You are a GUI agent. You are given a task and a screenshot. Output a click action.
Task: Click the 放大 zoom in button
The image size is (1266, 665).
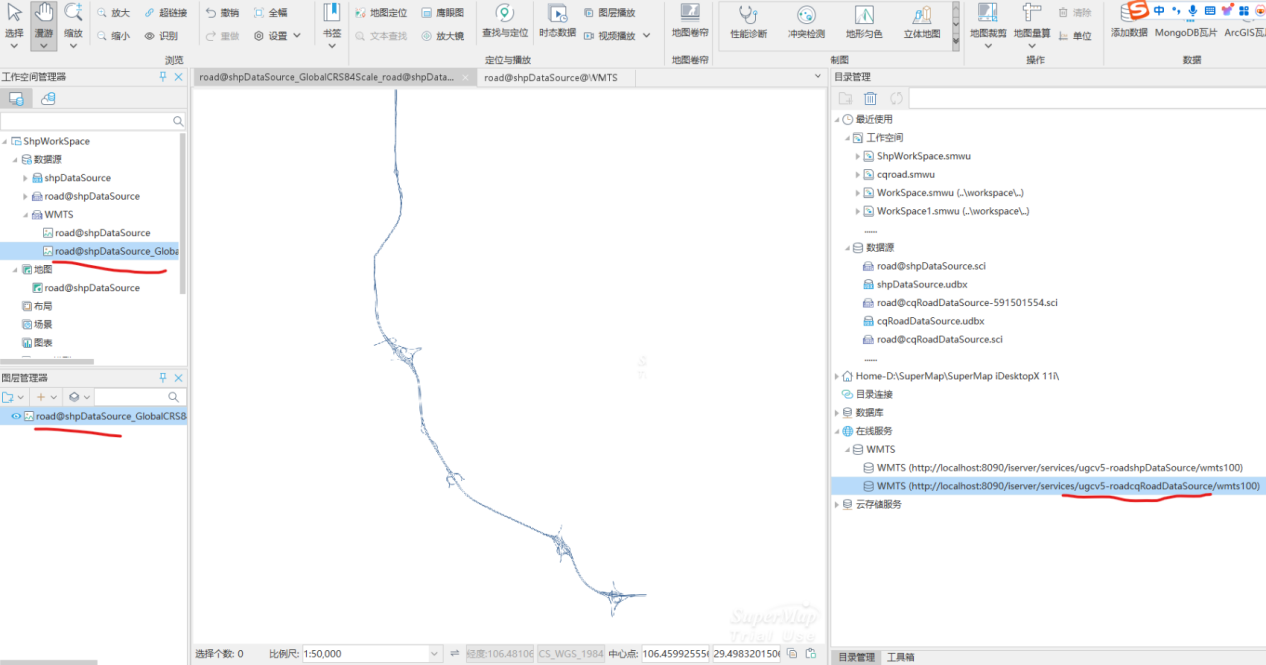point(112,13)
